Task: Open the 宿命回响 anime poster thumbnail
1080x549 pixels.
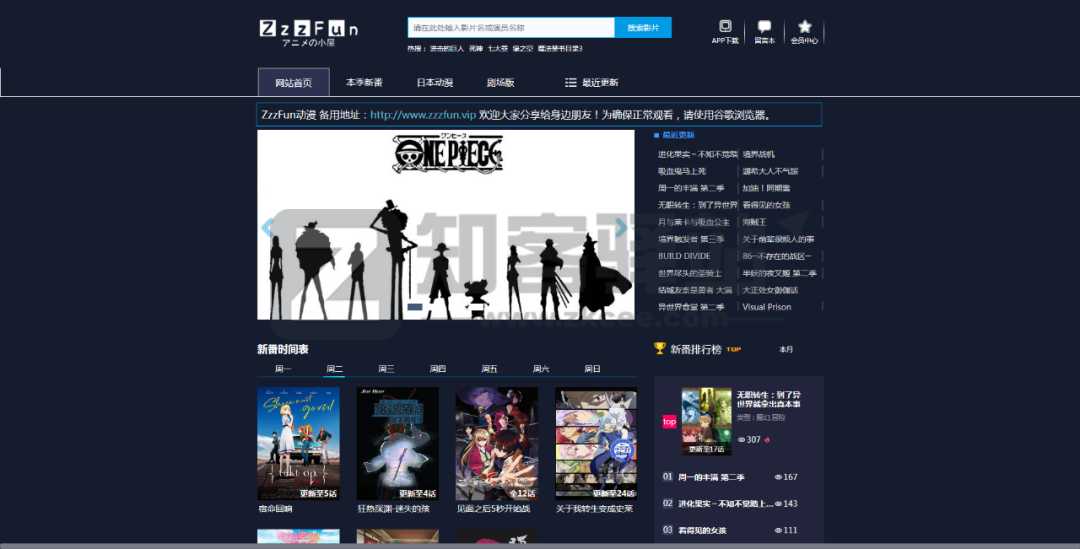Action: 298,443
